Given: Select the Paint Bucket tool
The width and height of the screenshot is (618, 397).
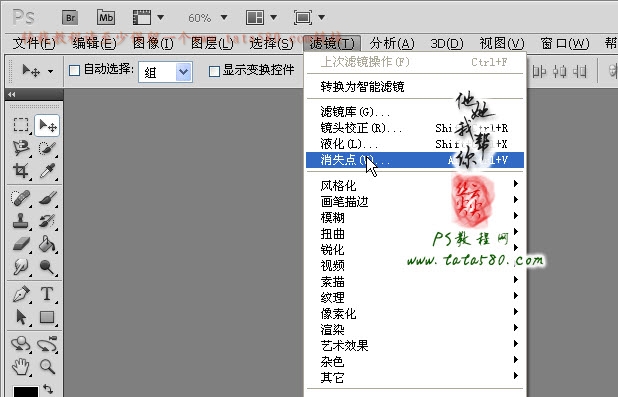Looking at the screenshot, I should [x=47, y=244].
